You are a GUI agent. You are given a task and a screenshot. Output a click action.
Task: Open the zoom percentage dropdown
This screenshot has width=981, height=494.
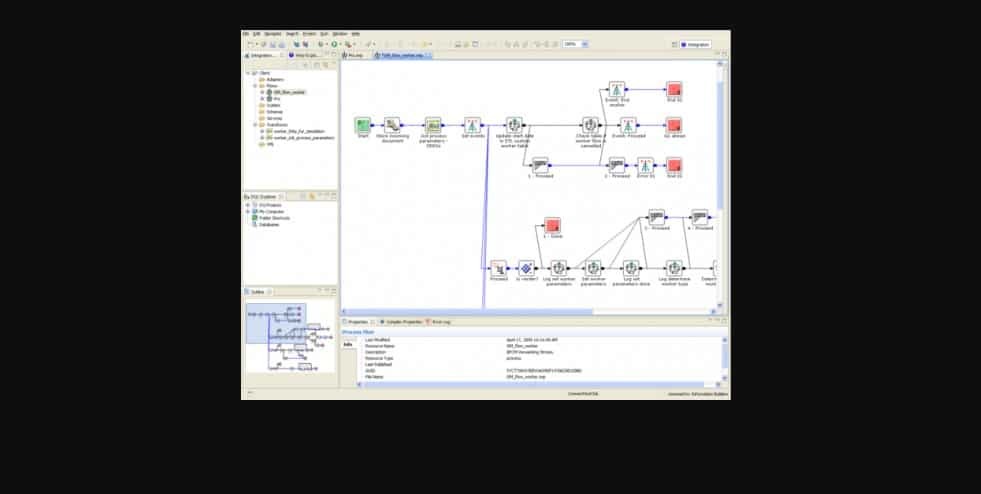(585, 44)
